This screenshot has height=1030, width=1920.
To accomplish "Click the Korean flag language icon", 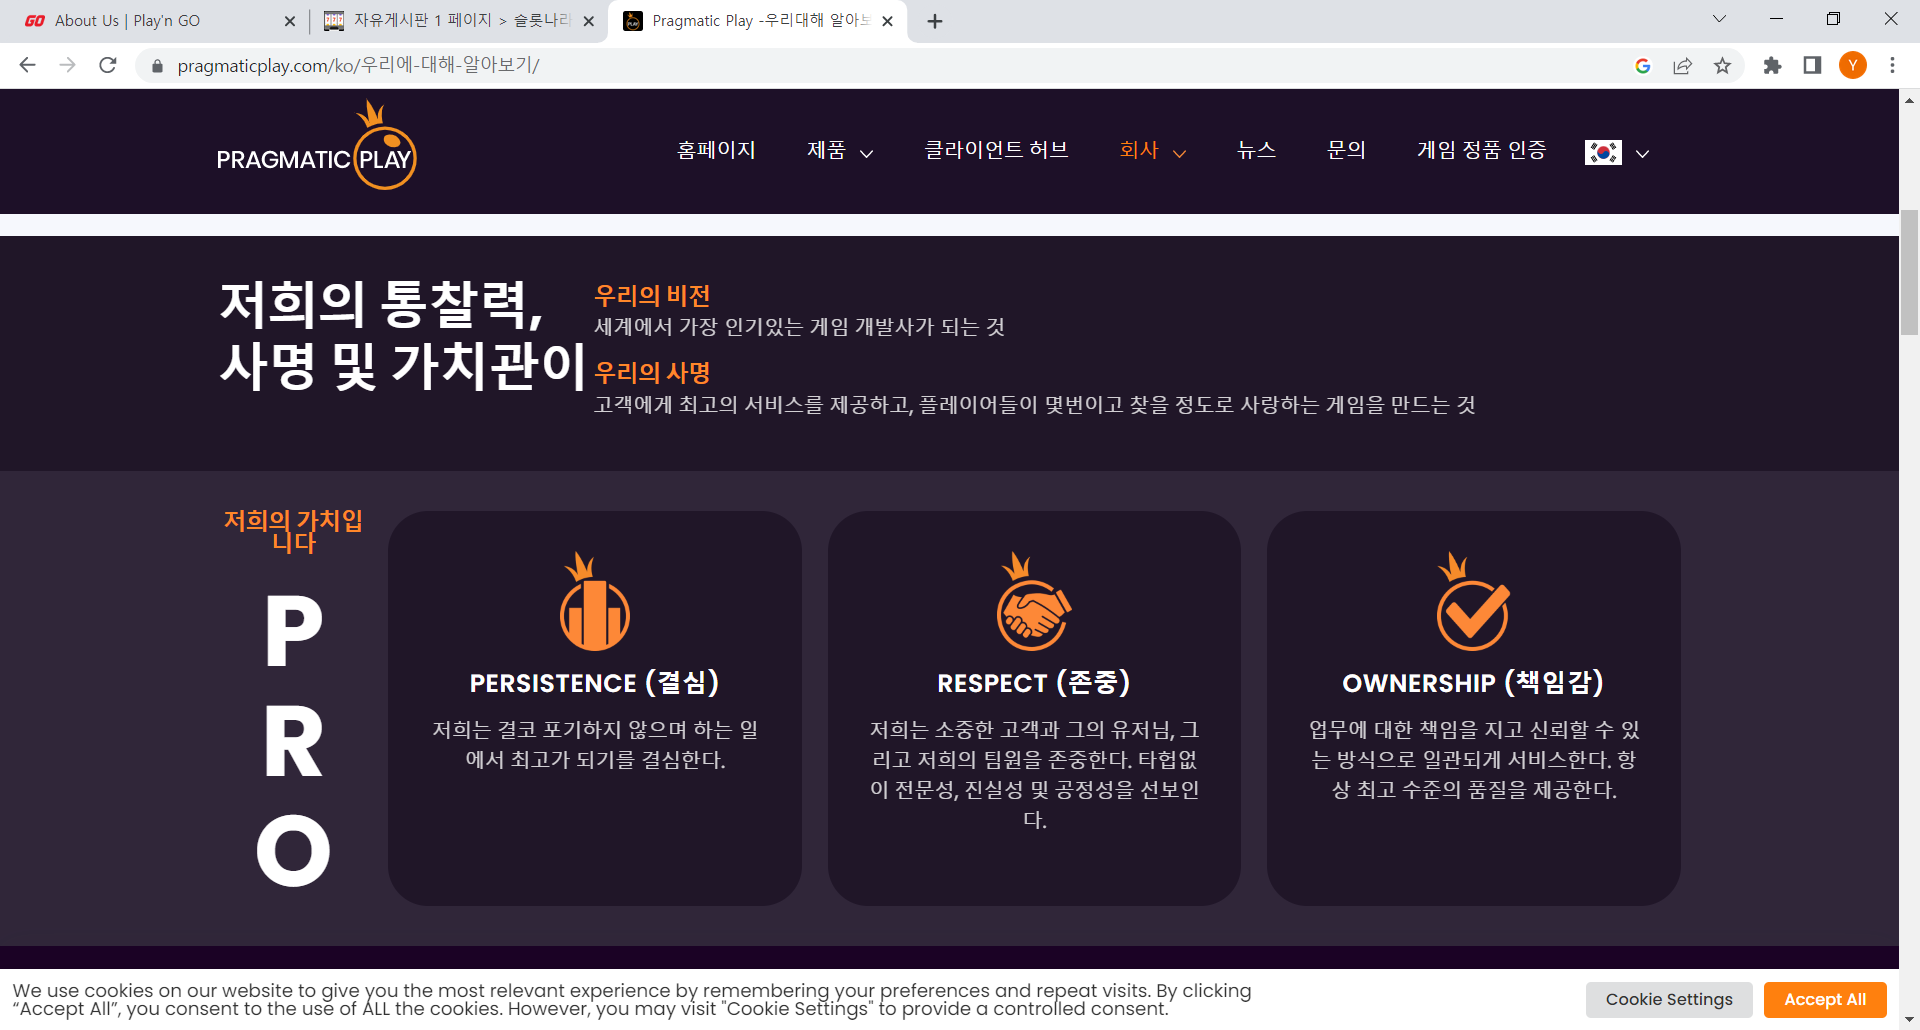I will click(x=1603, y=152).
